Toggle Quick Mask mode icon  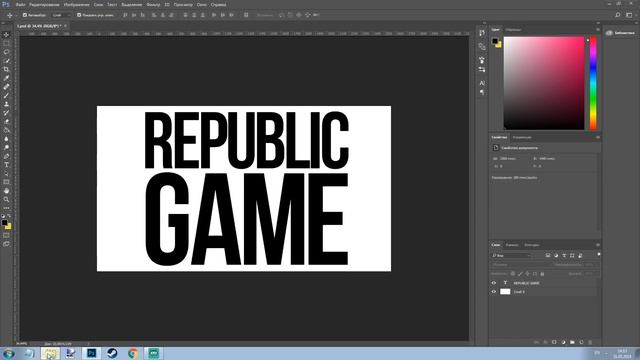(6, 235)
